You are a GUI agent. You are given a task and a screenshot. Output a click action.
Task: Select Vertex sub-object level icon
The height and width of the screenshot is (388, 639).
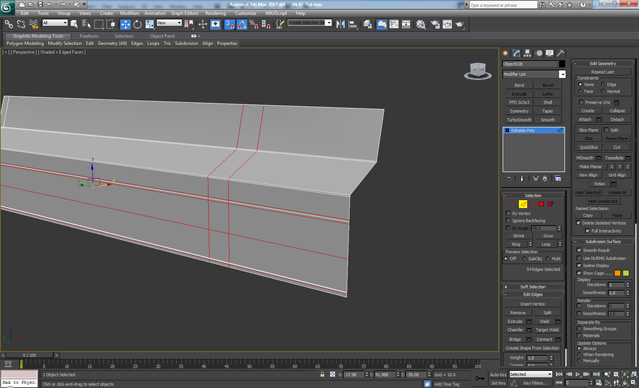click(513, 204)
